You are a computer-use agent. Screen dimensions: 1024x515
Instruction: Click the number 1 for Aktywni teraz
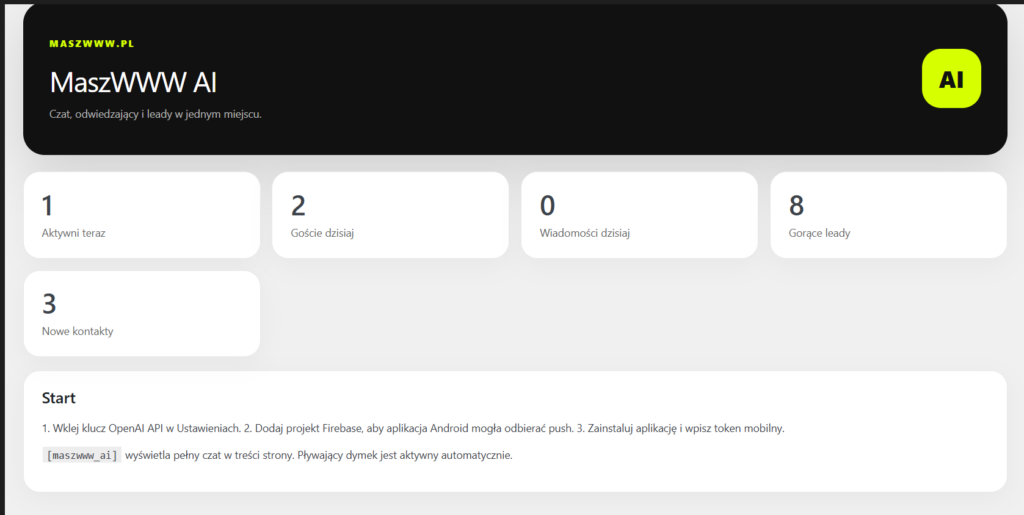[x=47, y=206]
